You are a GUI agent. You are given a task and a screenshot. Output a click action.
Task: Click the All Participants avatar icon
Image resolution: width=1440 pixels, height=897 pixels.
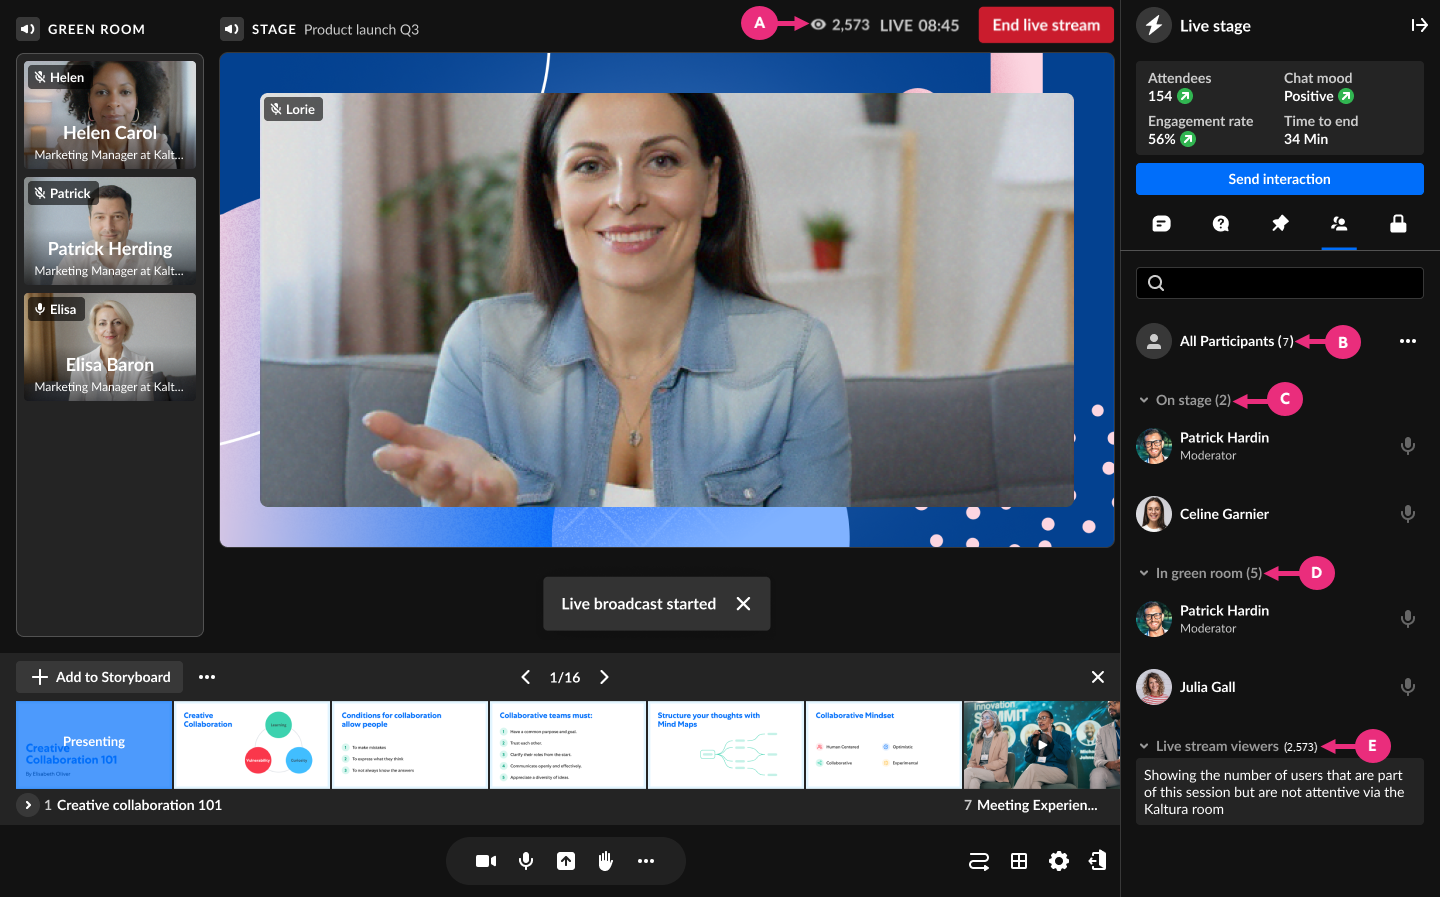click(1154, 341)
